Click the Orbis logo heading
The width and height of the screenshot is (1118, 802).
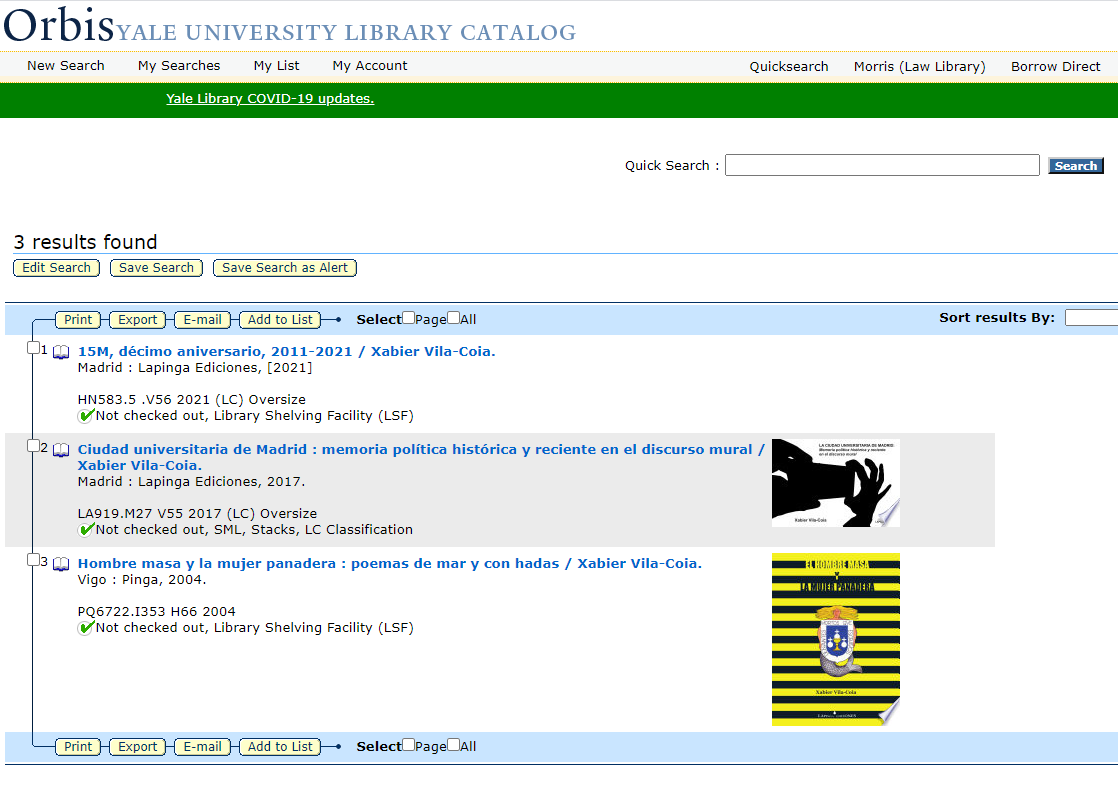point(59,25)
